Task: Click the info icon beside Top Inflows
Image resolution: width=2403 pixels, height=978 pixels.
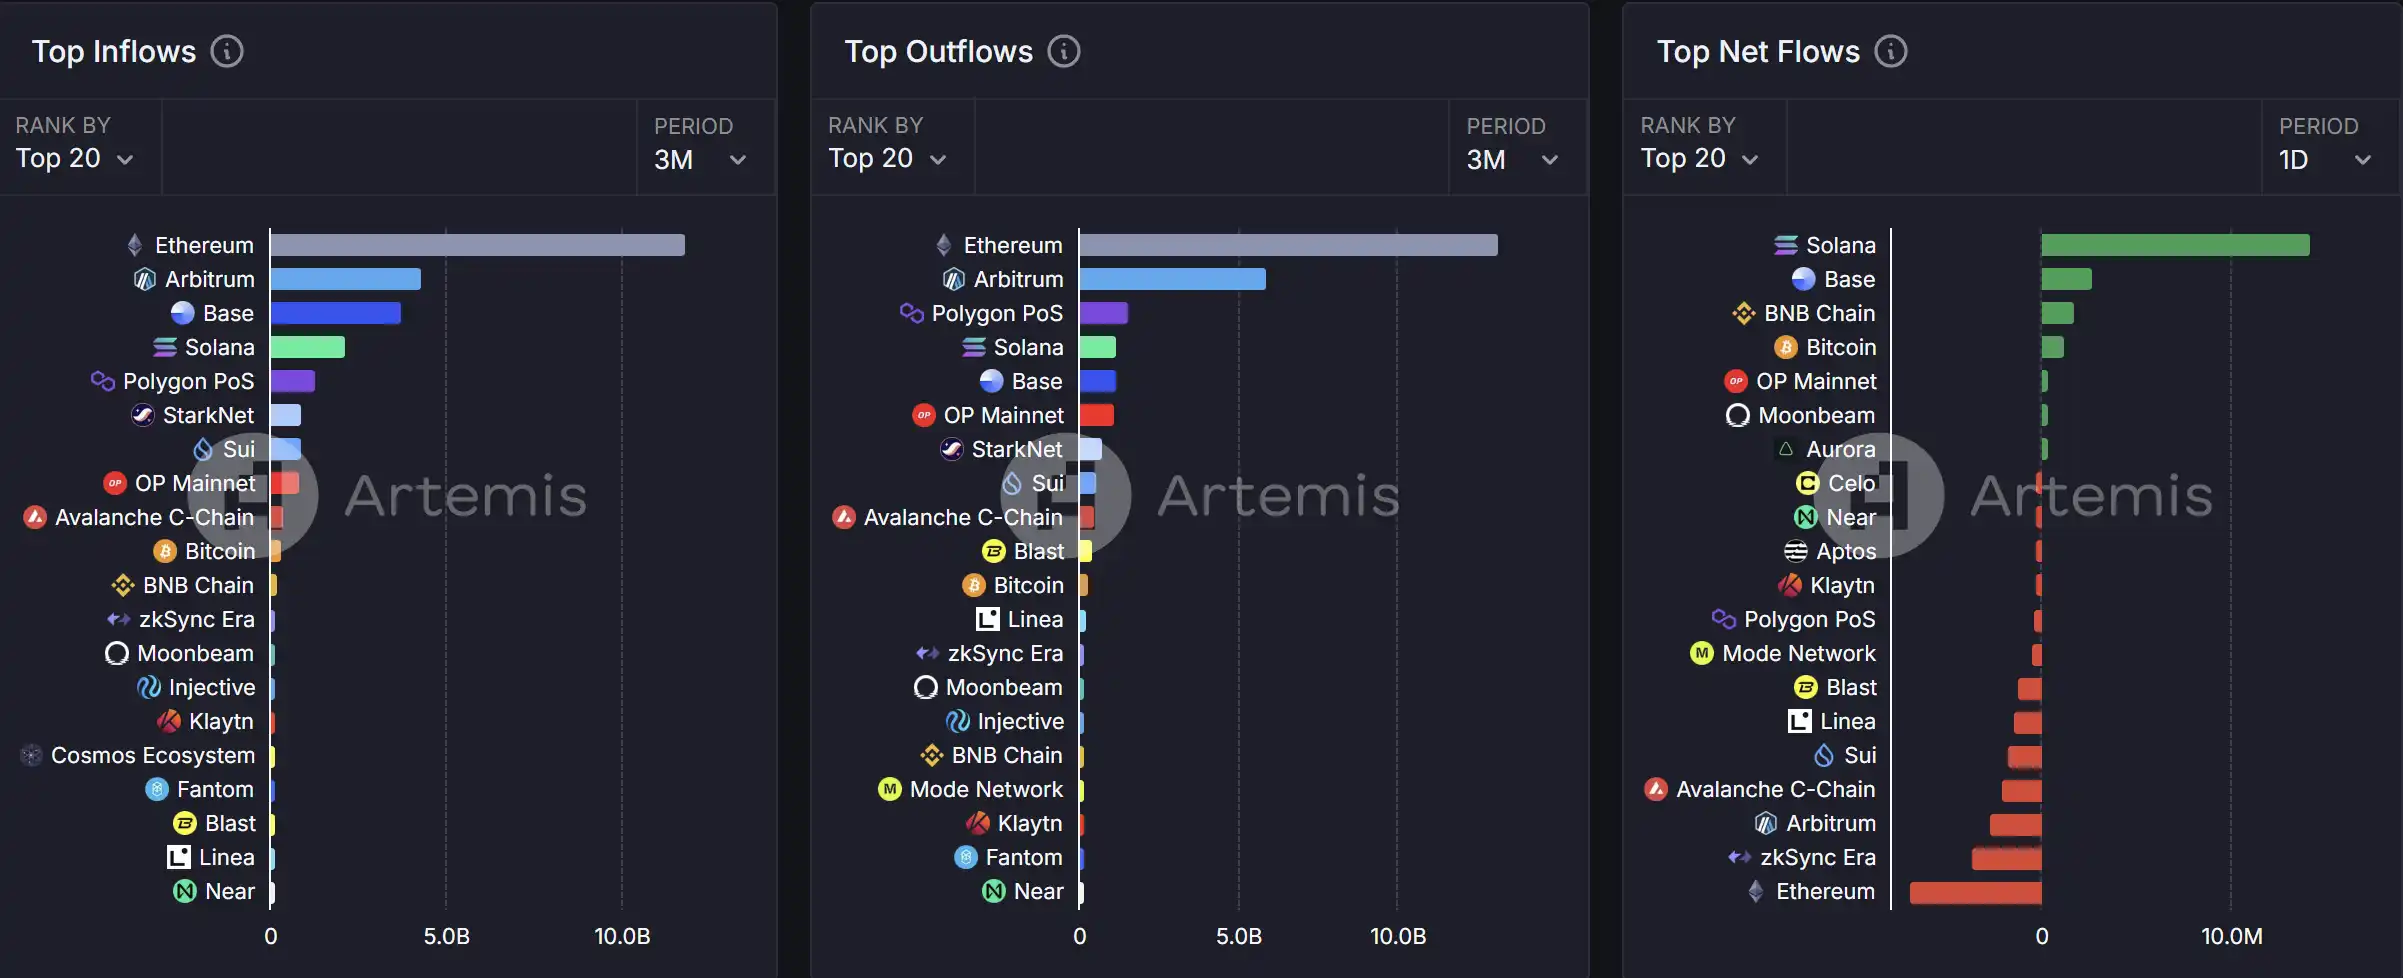Action: (227, 51)
